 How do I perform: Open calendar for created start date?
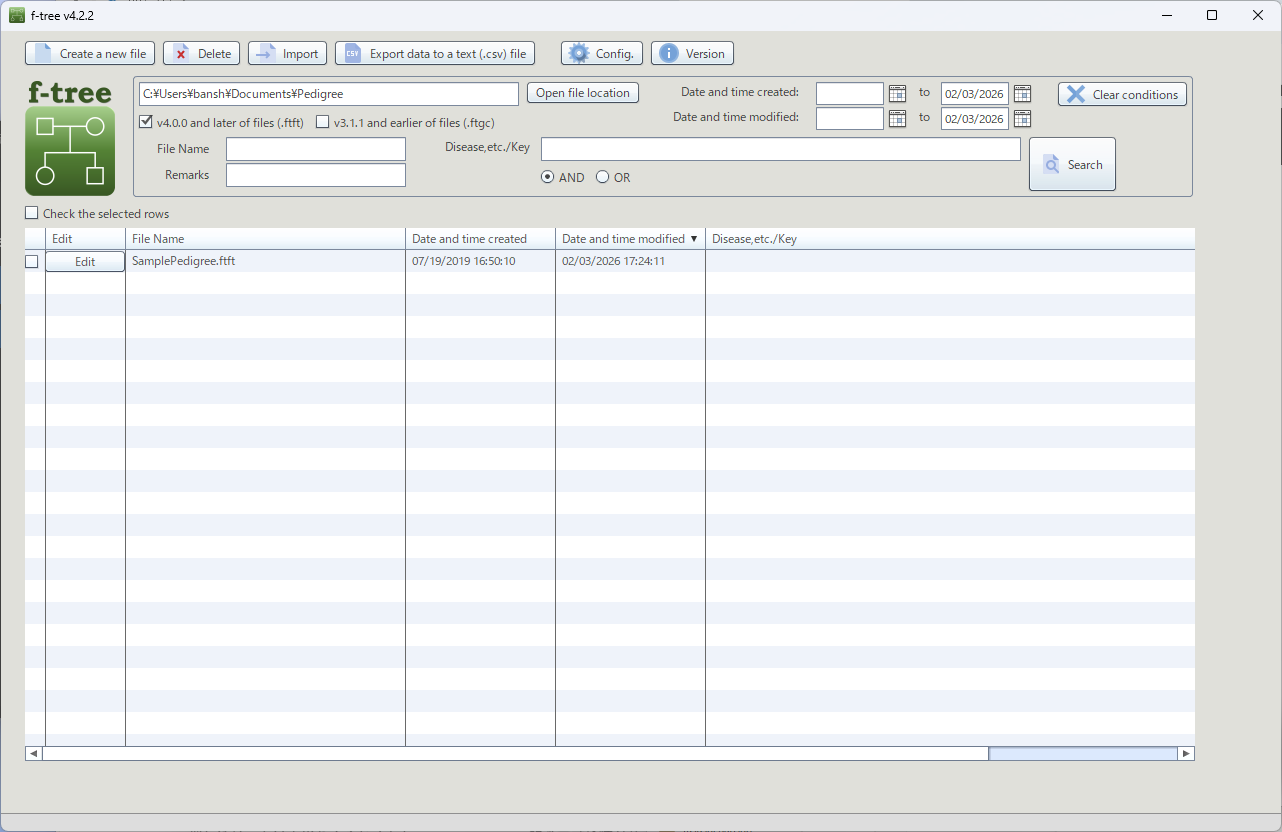(x=897, y=94)
